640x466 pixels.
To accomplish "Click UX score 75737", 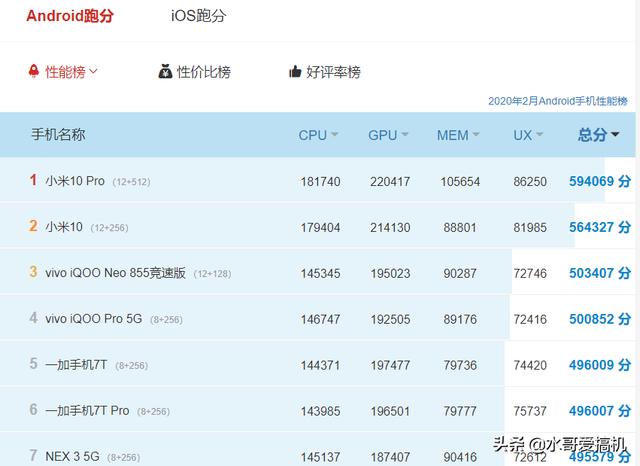I will point(530,411).
